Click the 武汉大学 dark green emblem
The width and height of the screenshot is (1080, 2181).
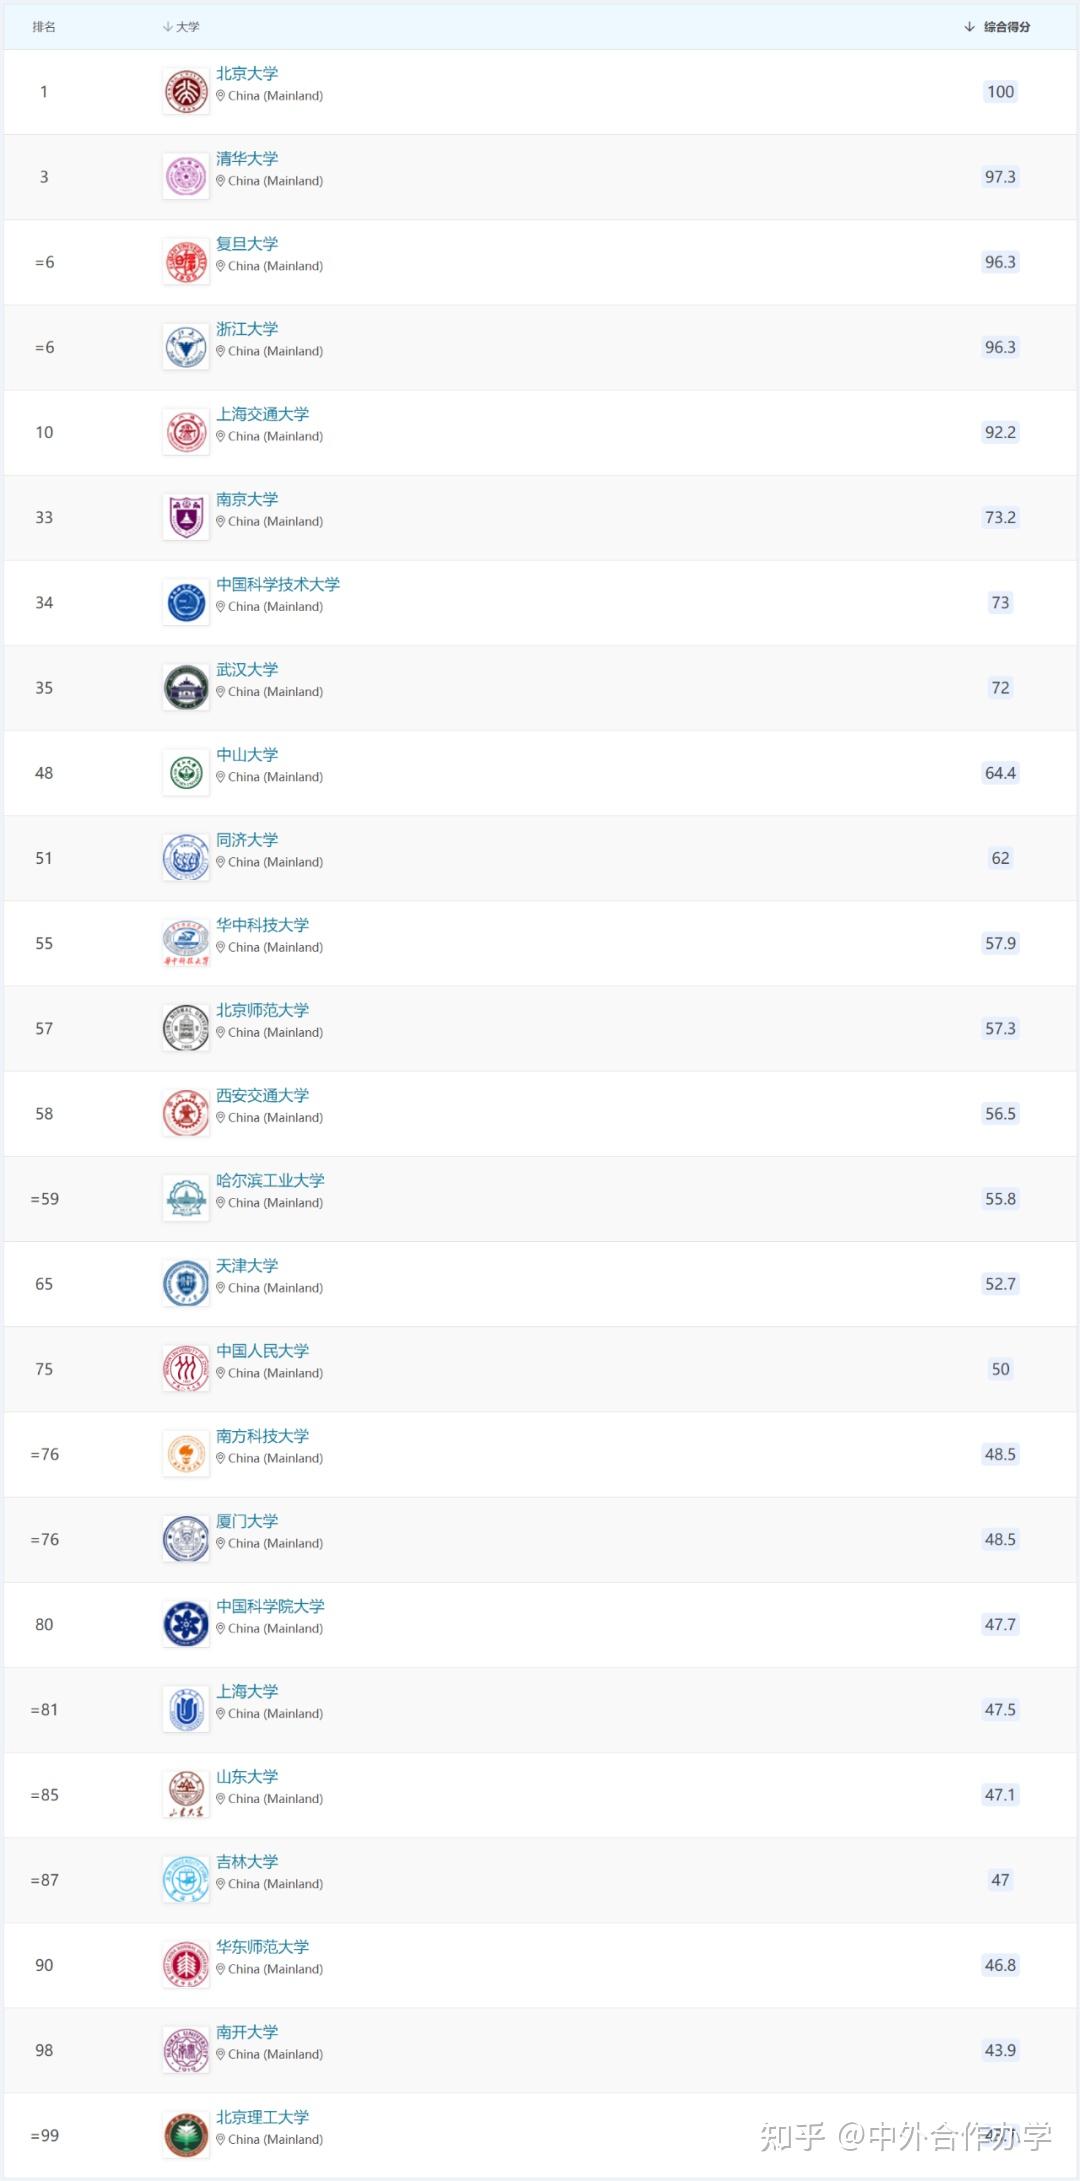pos(186,688)
